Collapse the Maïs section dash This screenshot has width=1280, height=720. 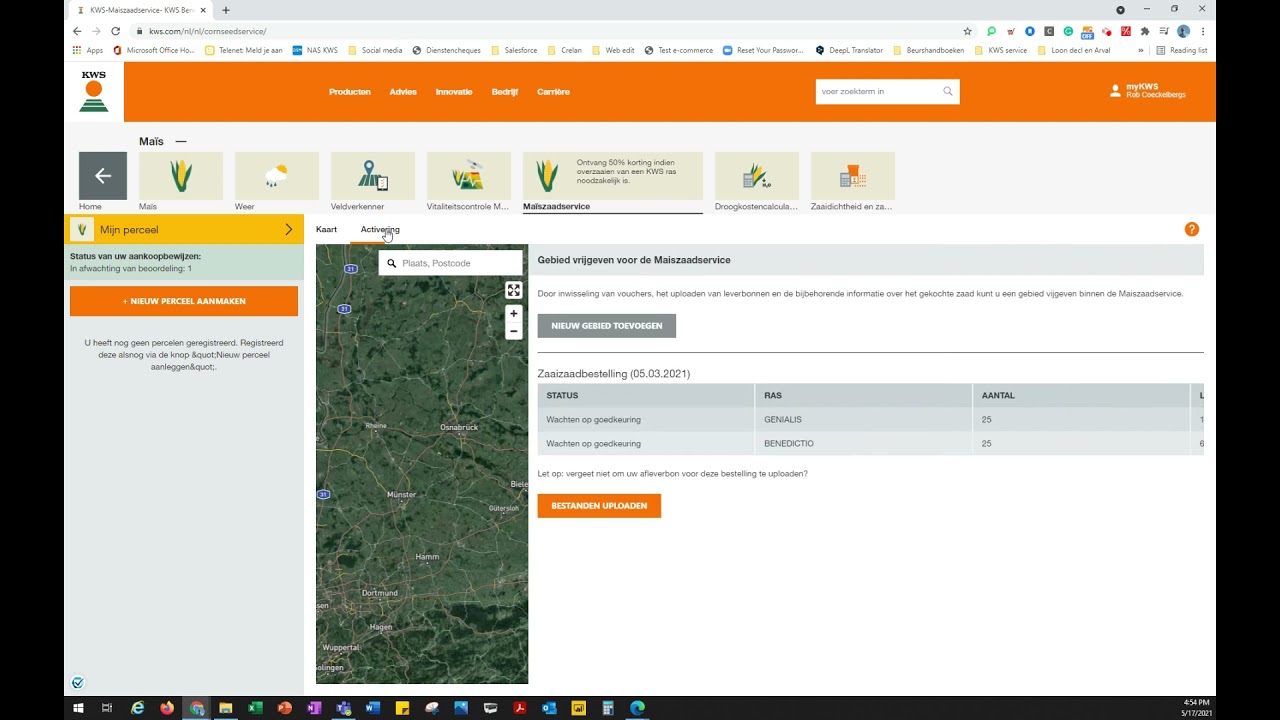[181, 141]
